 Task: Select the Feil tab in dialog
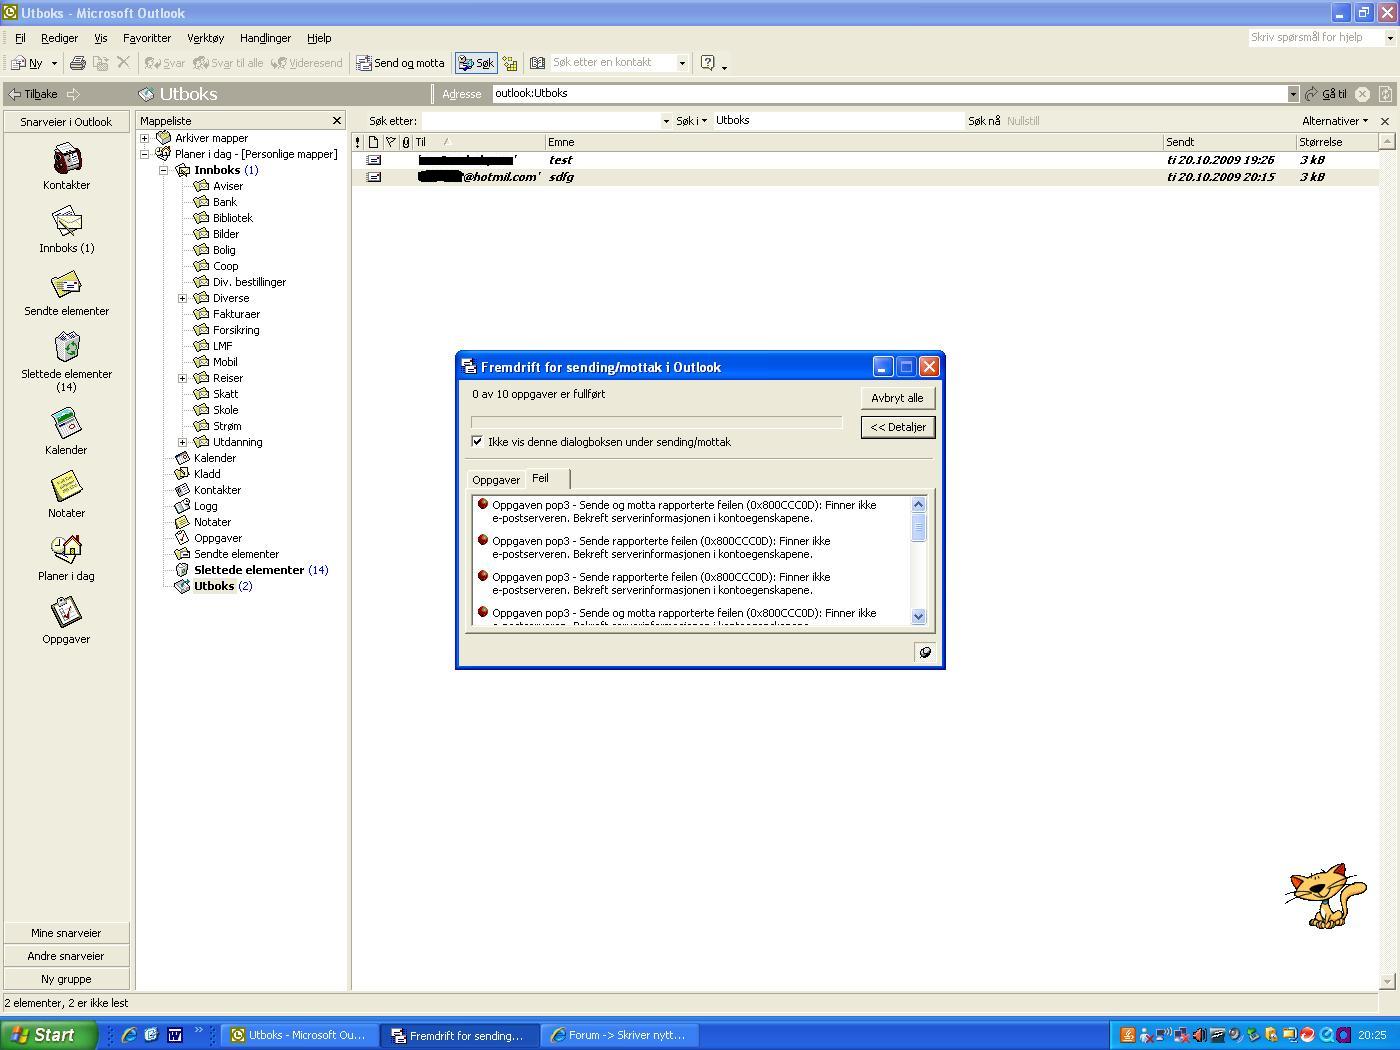pos(547,478)
